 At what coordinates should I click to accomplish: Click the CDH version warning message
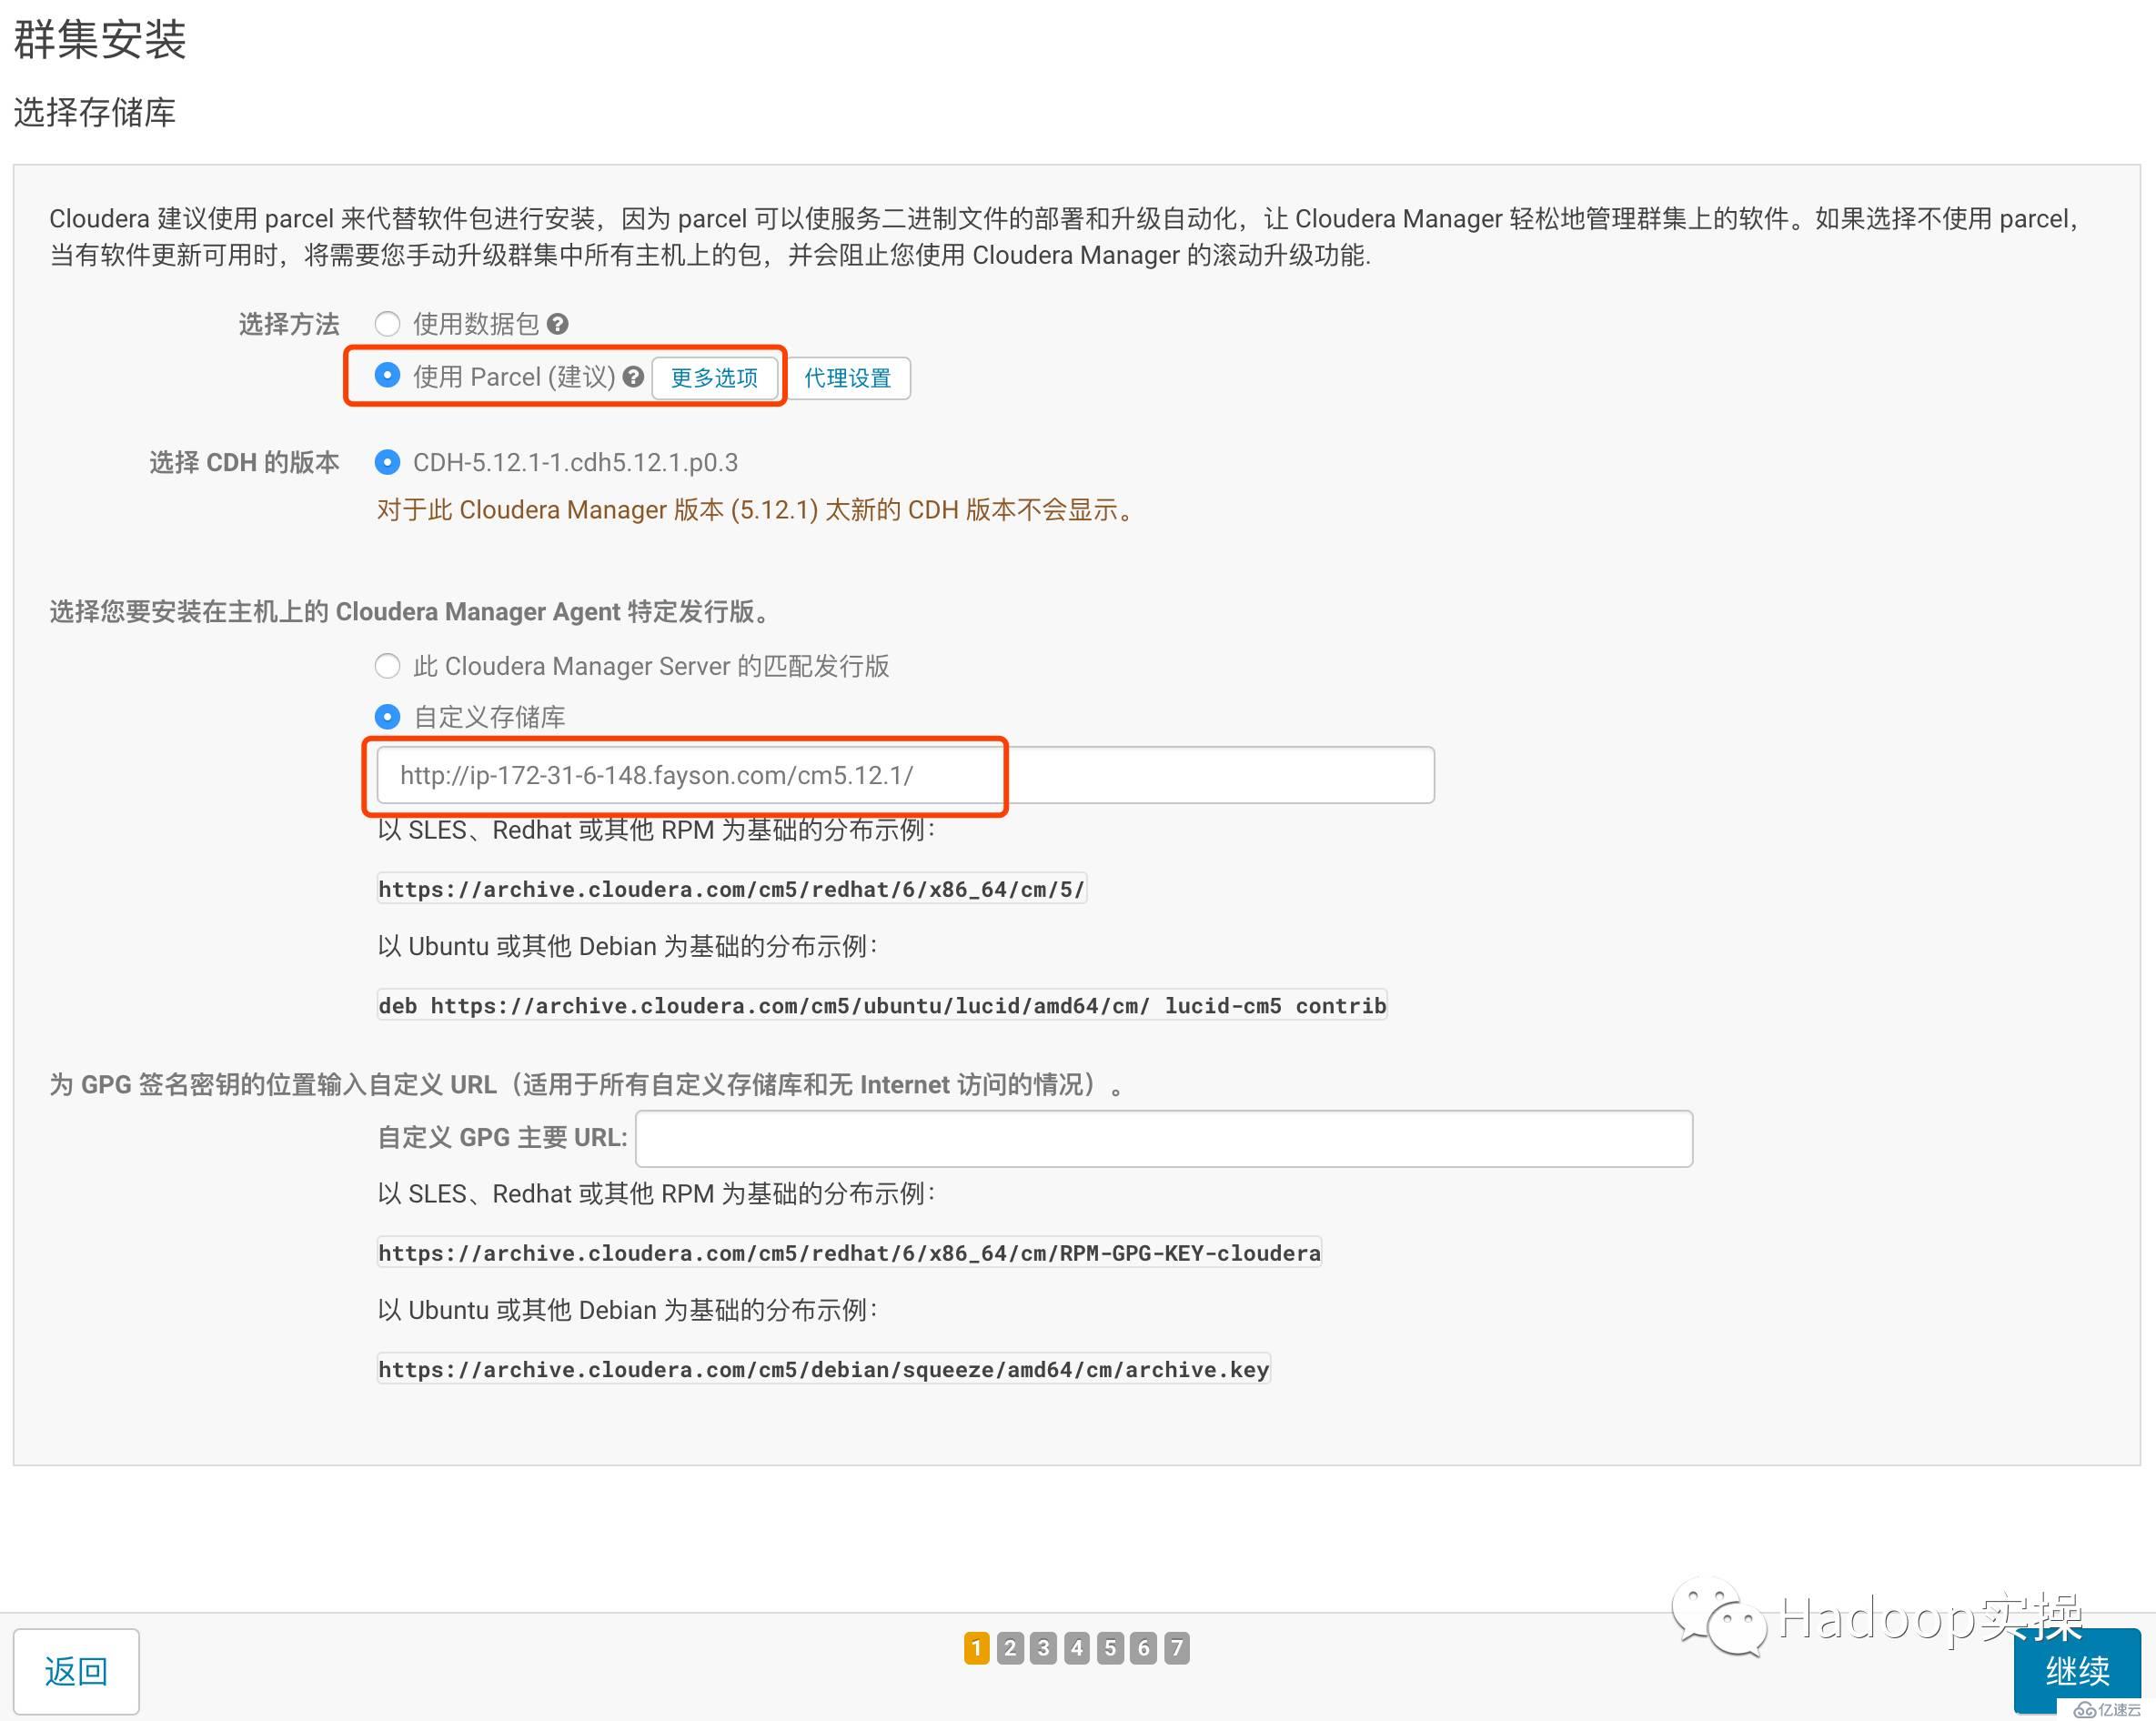[758, 510]
